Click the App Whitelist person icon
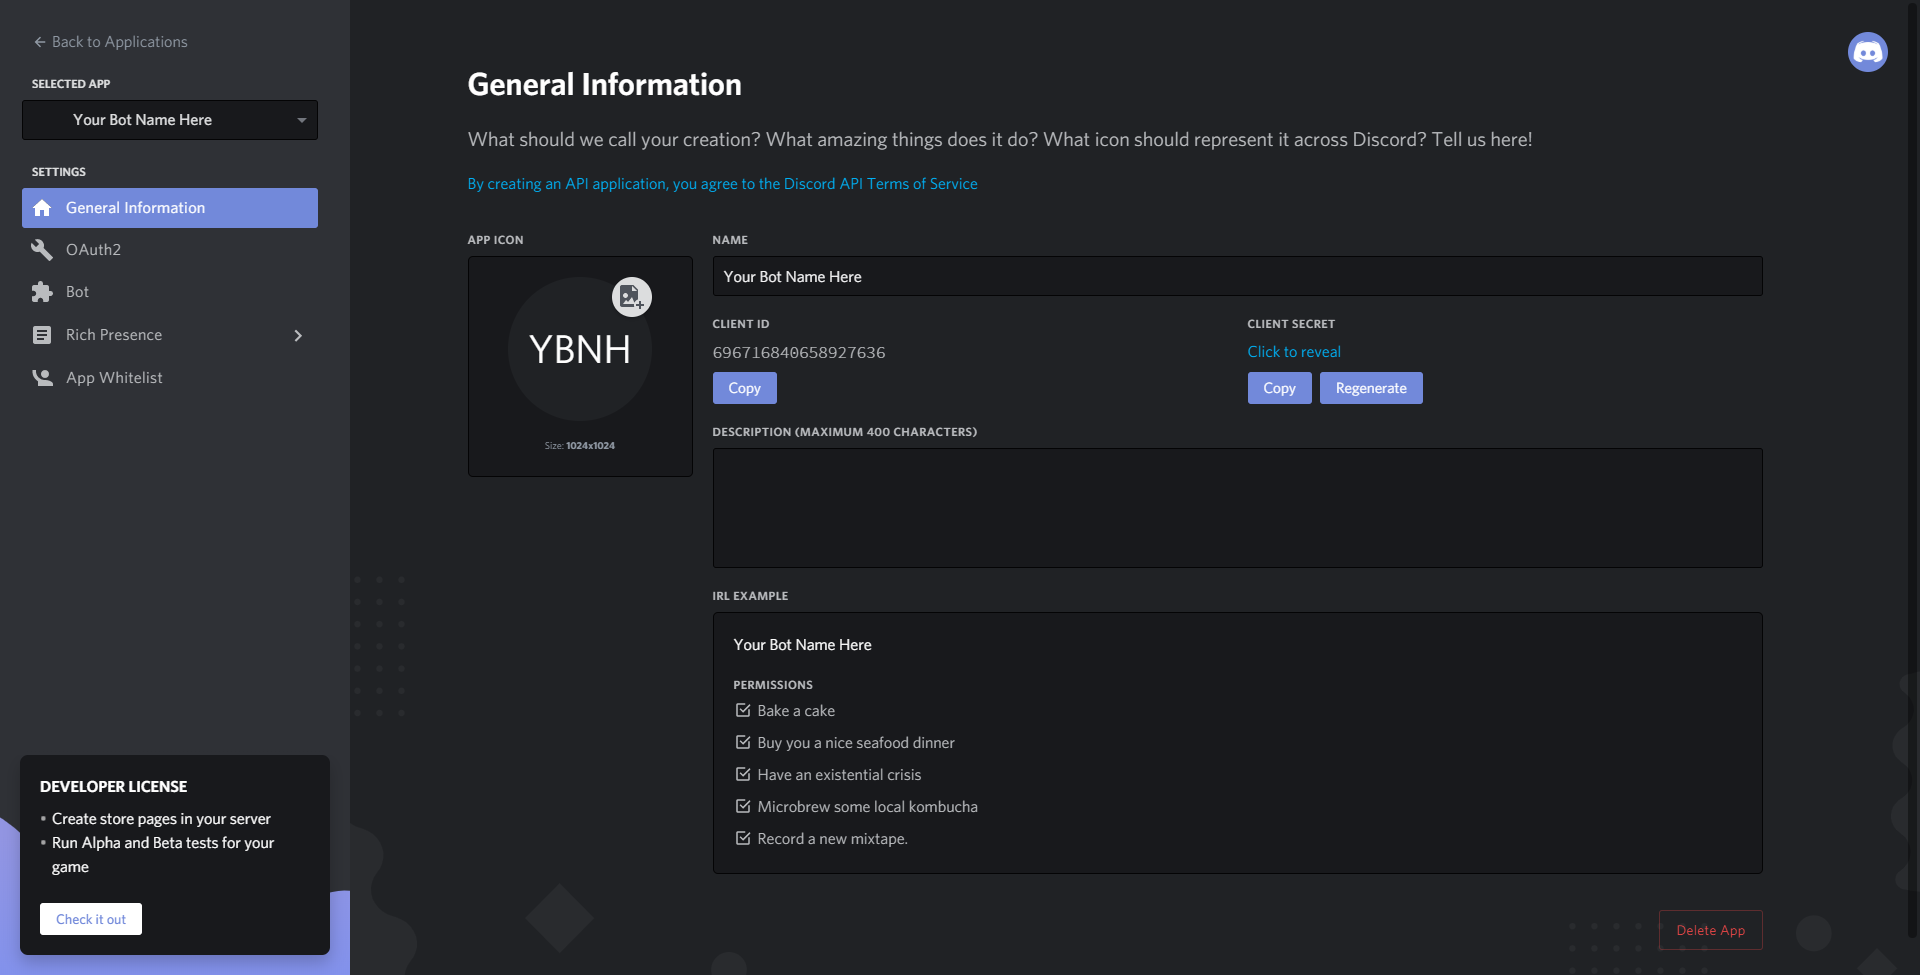The height and width of the screenshot is (975, 1920). [42, 378]
